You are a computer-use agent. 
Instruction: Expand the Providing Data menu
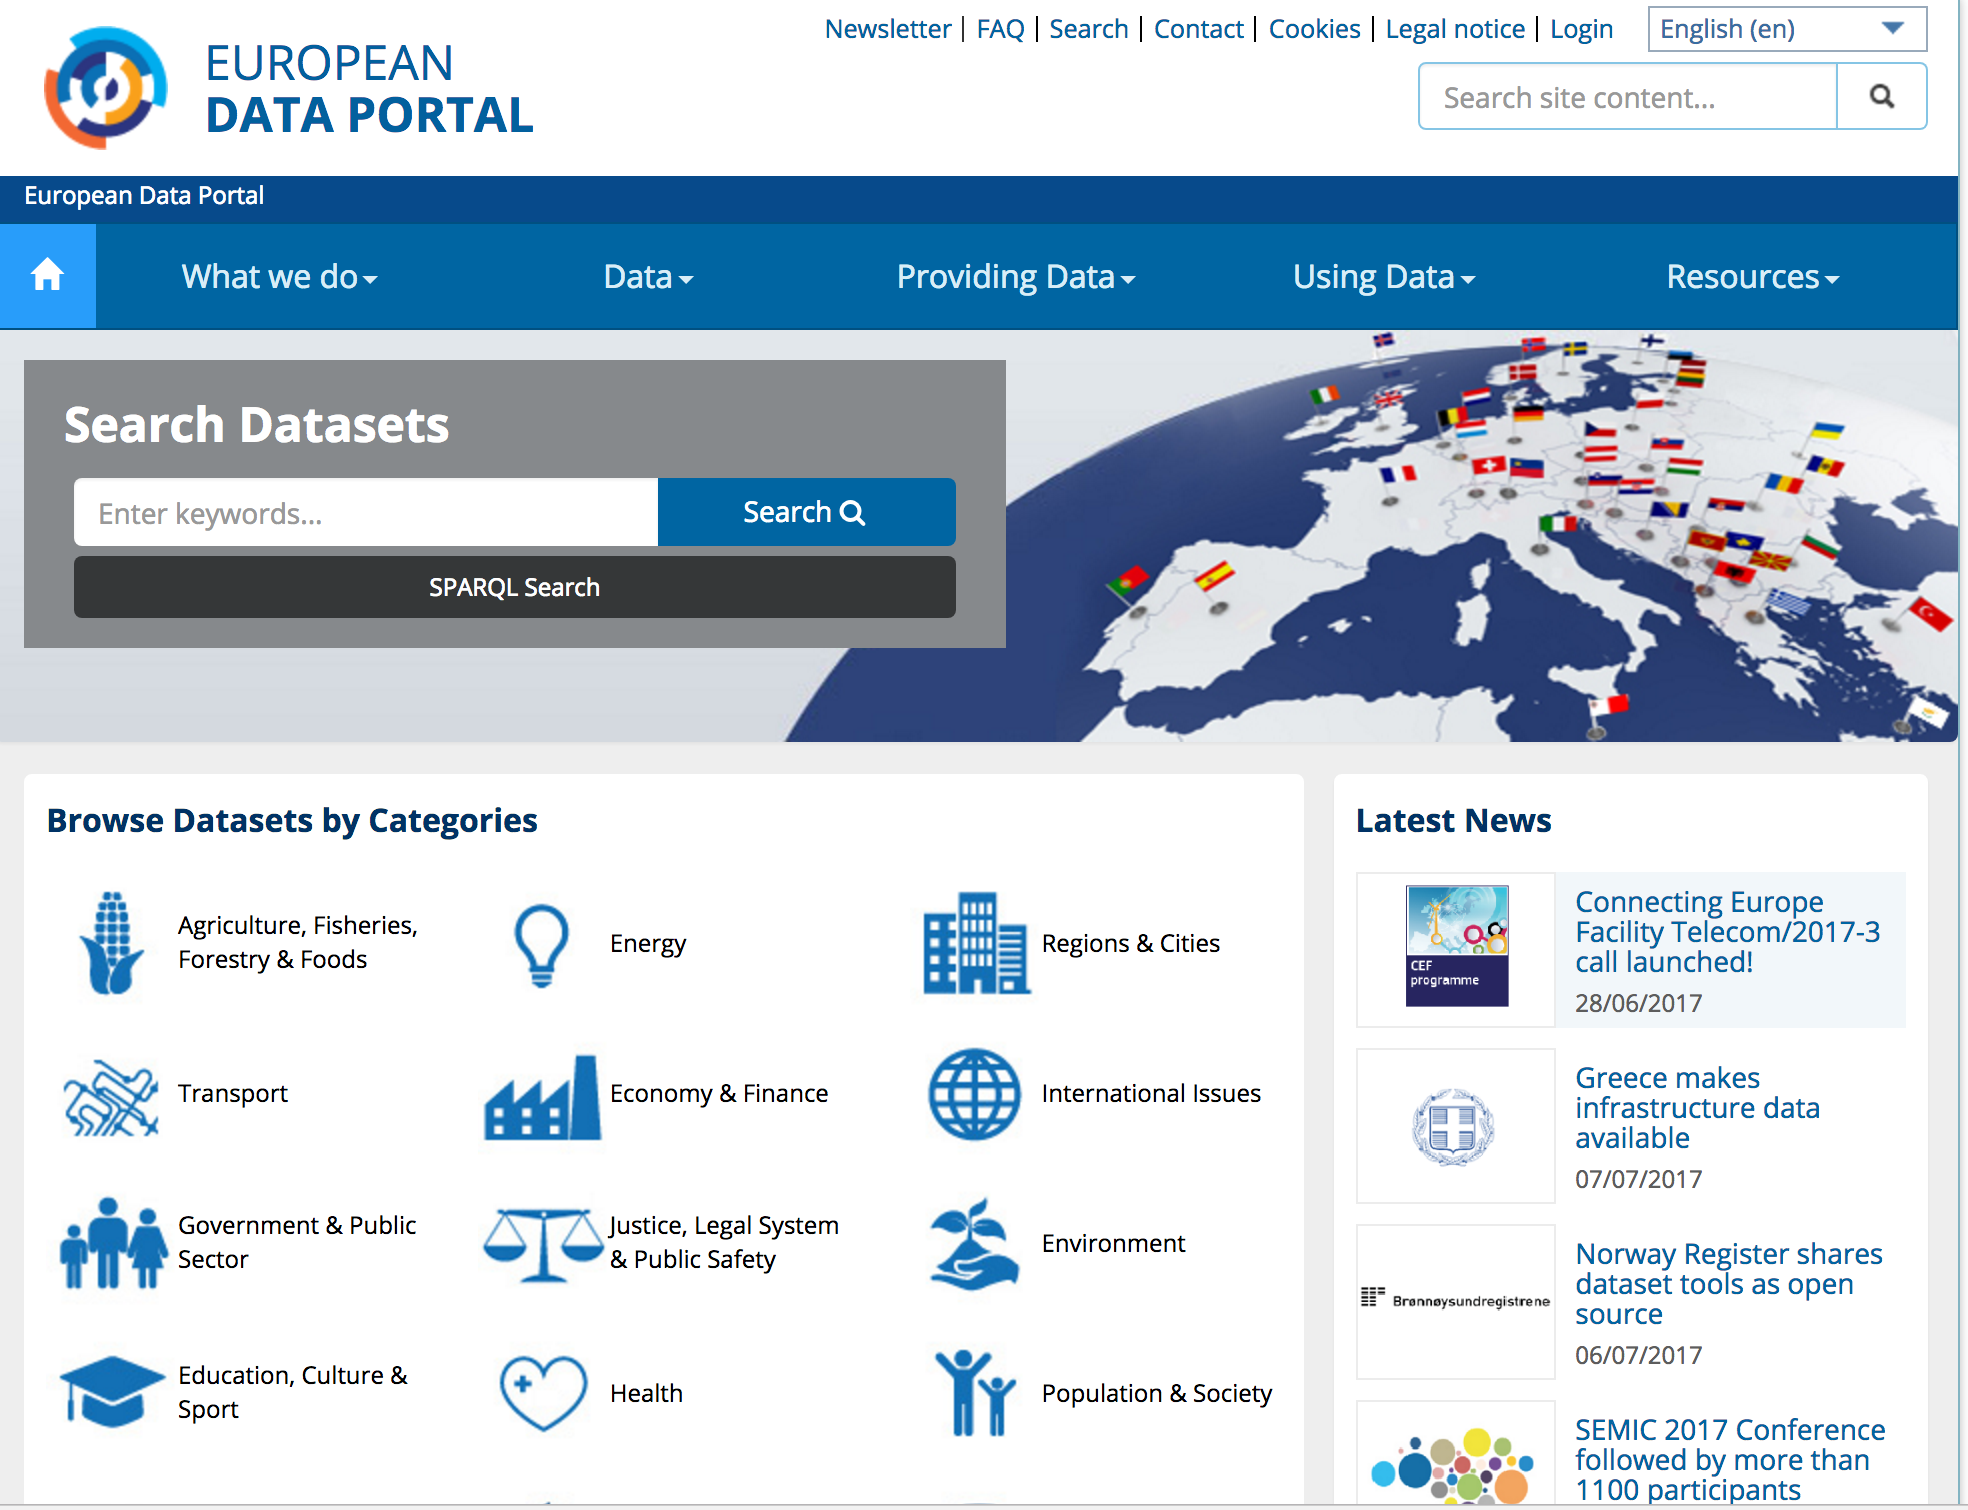coord(1015,277)
